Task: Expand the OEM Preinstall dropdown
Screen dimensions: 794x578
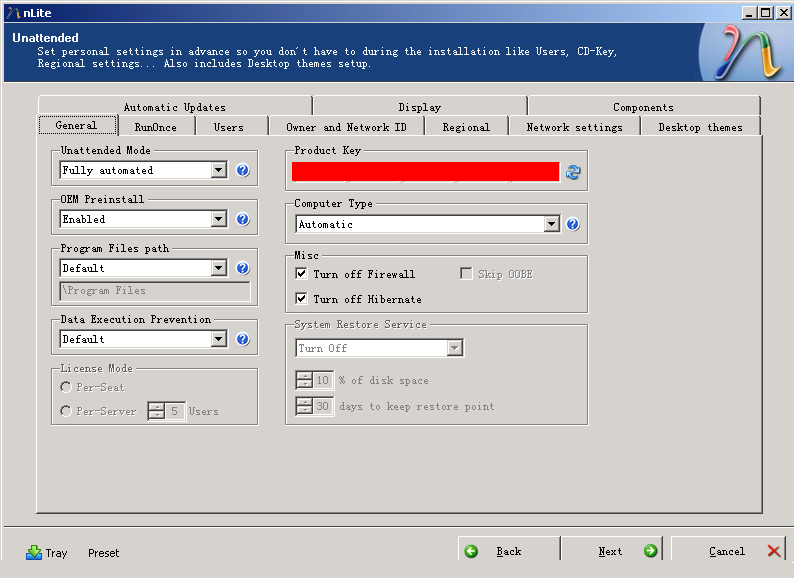Action: point(219,219)
